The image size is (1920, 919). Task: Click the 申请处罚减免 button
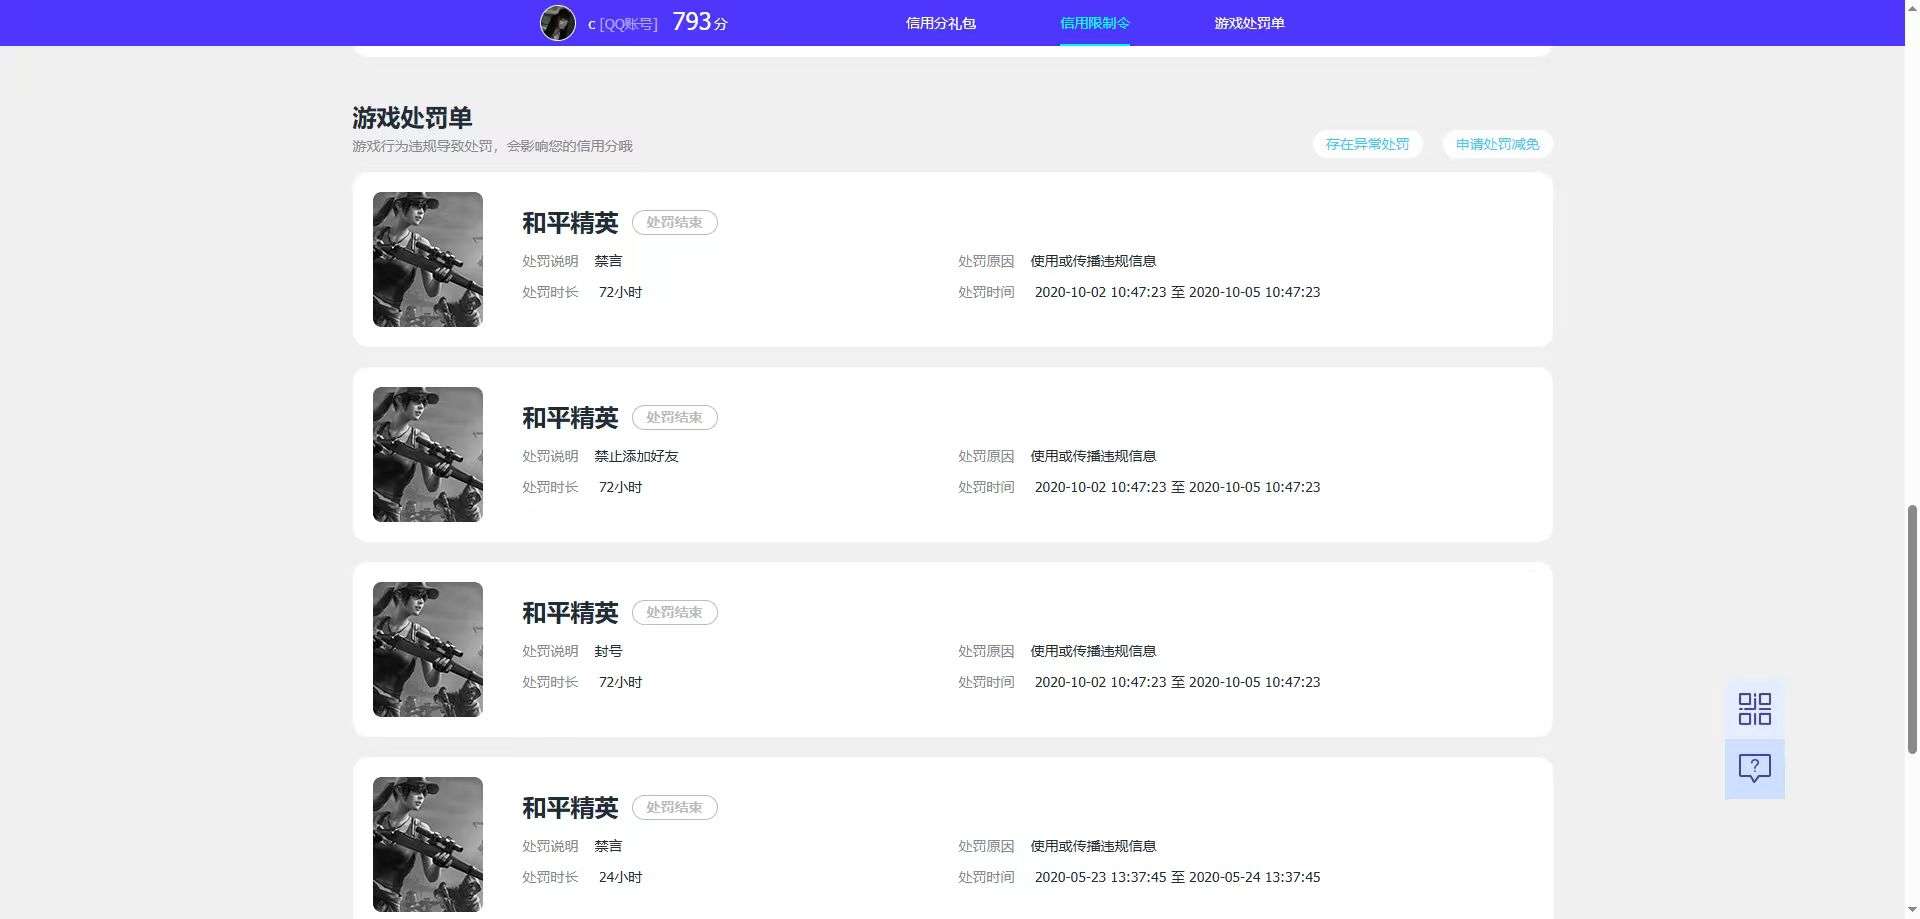(1497, 144)
